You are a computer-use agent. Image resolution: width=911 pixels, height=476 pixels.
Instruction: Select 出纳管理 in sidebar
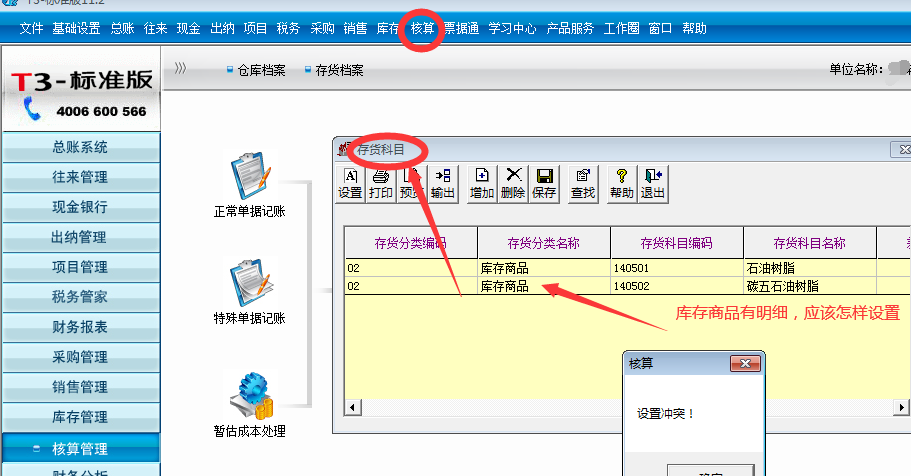click(x=81, y=237)
